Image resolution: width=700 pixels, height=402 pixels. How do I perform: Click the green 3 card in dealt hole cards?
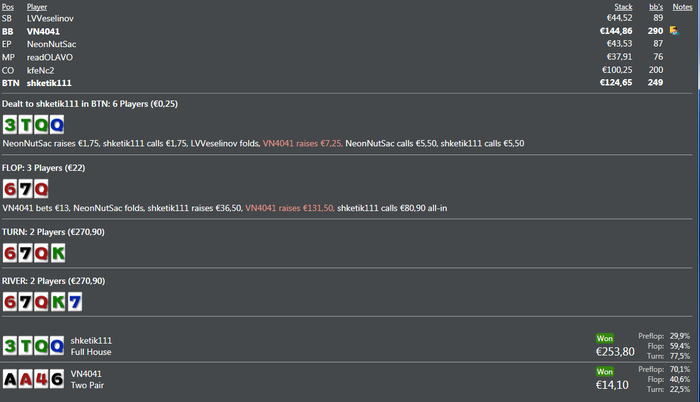coord(10,125)
